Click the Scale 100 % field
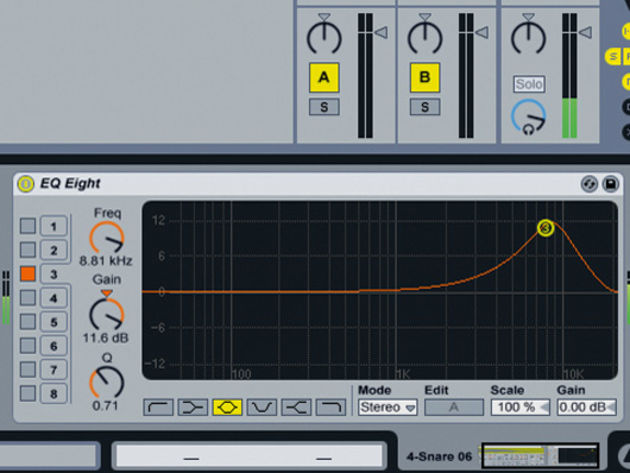Image resolution: width=630 pixels, height=473 pixels. pos(520,407)
